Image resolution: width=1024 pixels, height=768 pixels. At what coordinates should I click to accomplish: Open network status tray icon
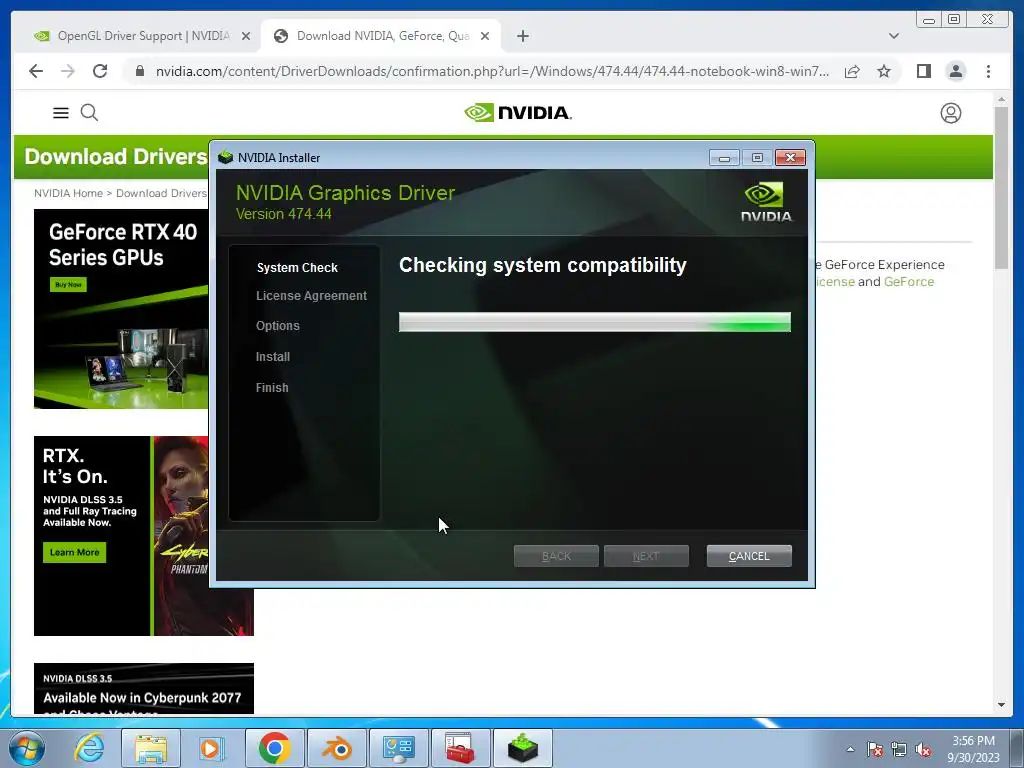[899, 749]
